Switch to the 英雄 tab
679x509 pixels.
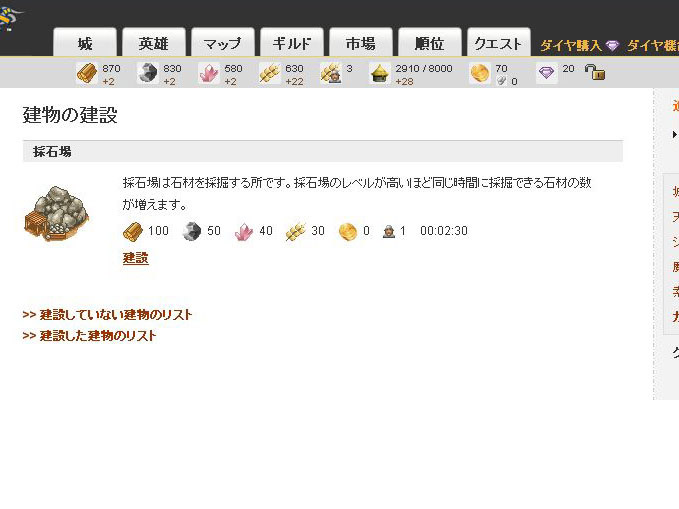click(154, 43)
